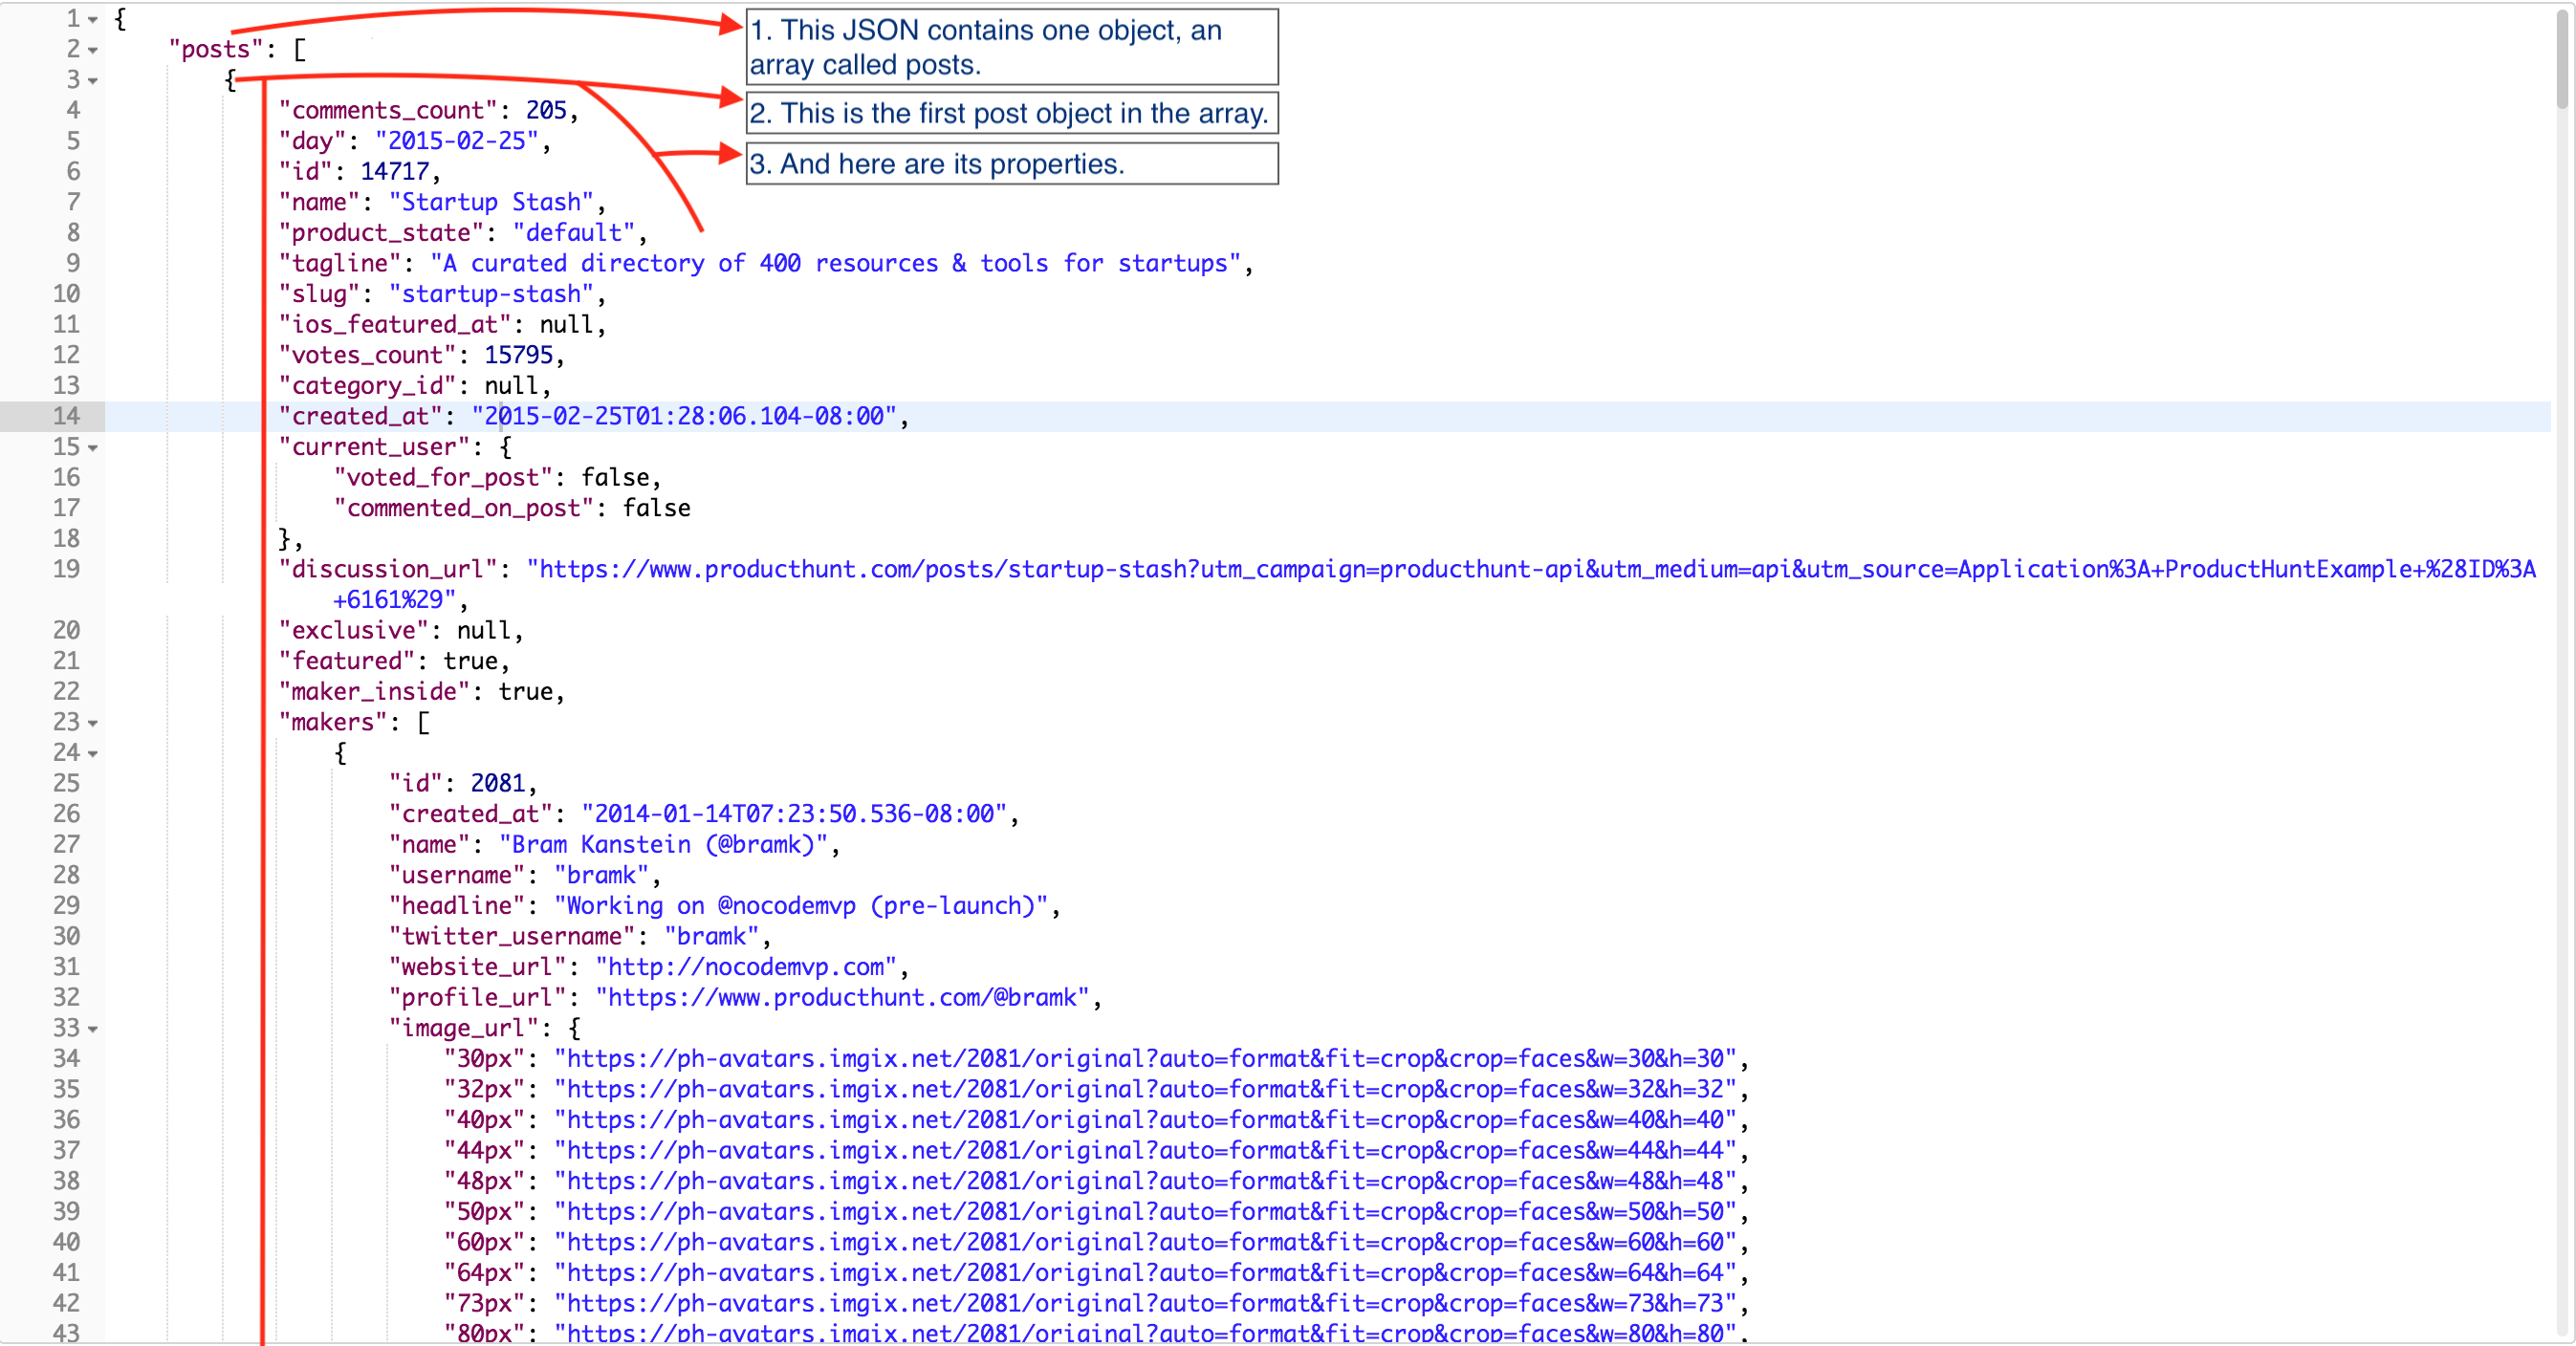The height and width of the screenshot is (1346, 2576).
Task: Click the "category_id" key
Action: [x=367, y=386]
